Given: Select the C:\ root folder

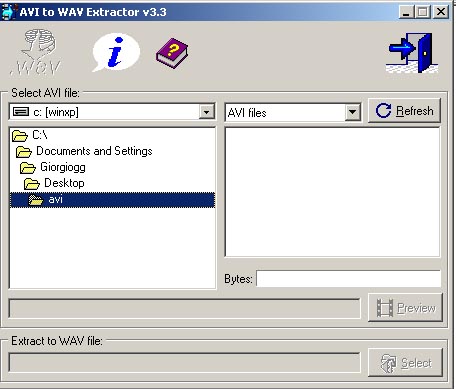Looking at the screenshot, I should coord(29,135).
